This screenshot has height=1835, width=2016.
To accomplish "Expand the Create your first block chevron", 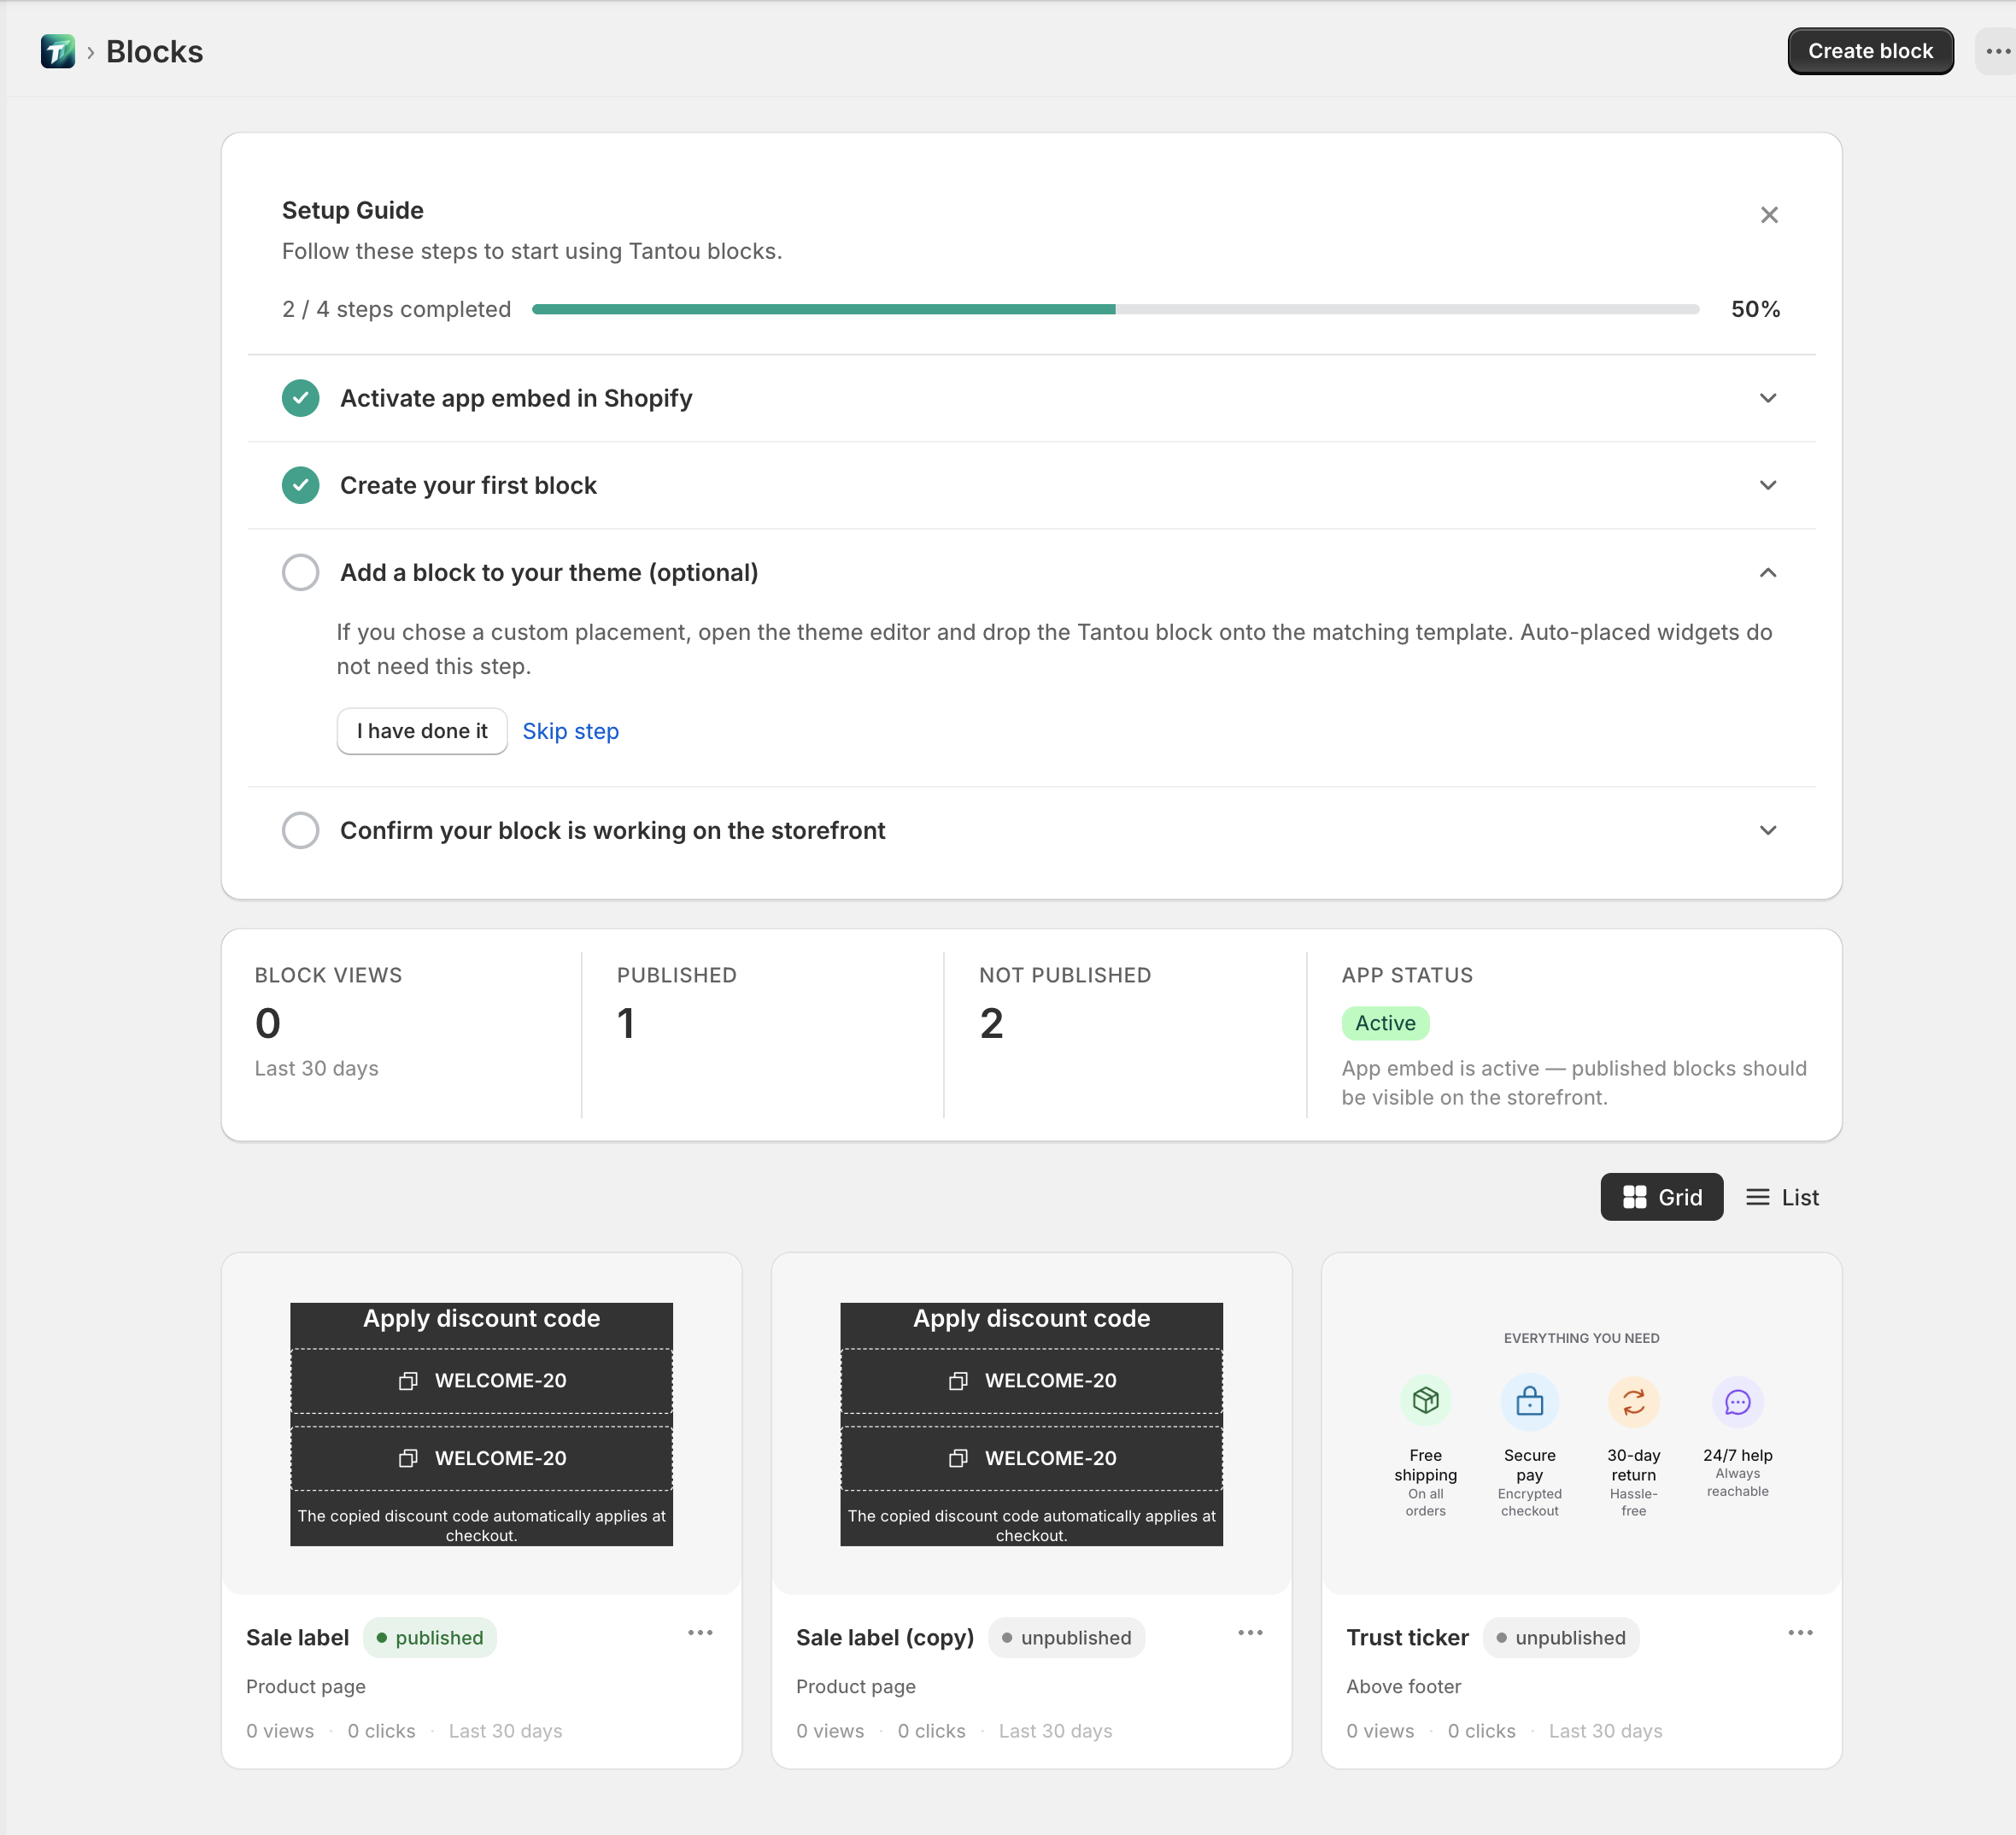I will [1768, 485].
